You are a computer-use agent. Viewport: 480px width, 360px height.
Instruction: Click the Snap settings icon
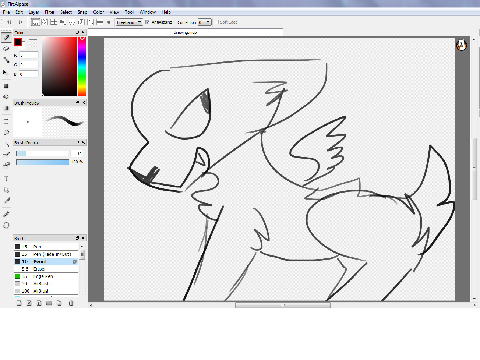pyautogui.click(x=108, y=22)
